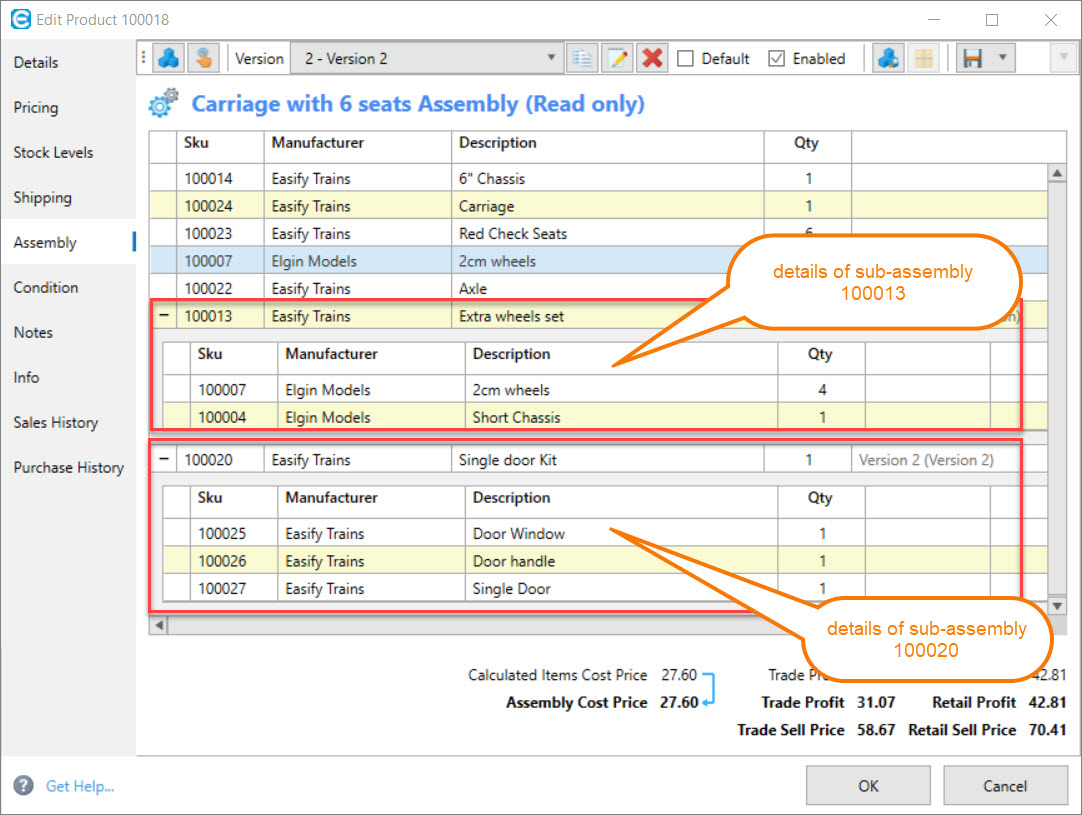This screenshot has width=1082, height=815.
Task: Click the copy version document icon
Action: pos(582,59)
